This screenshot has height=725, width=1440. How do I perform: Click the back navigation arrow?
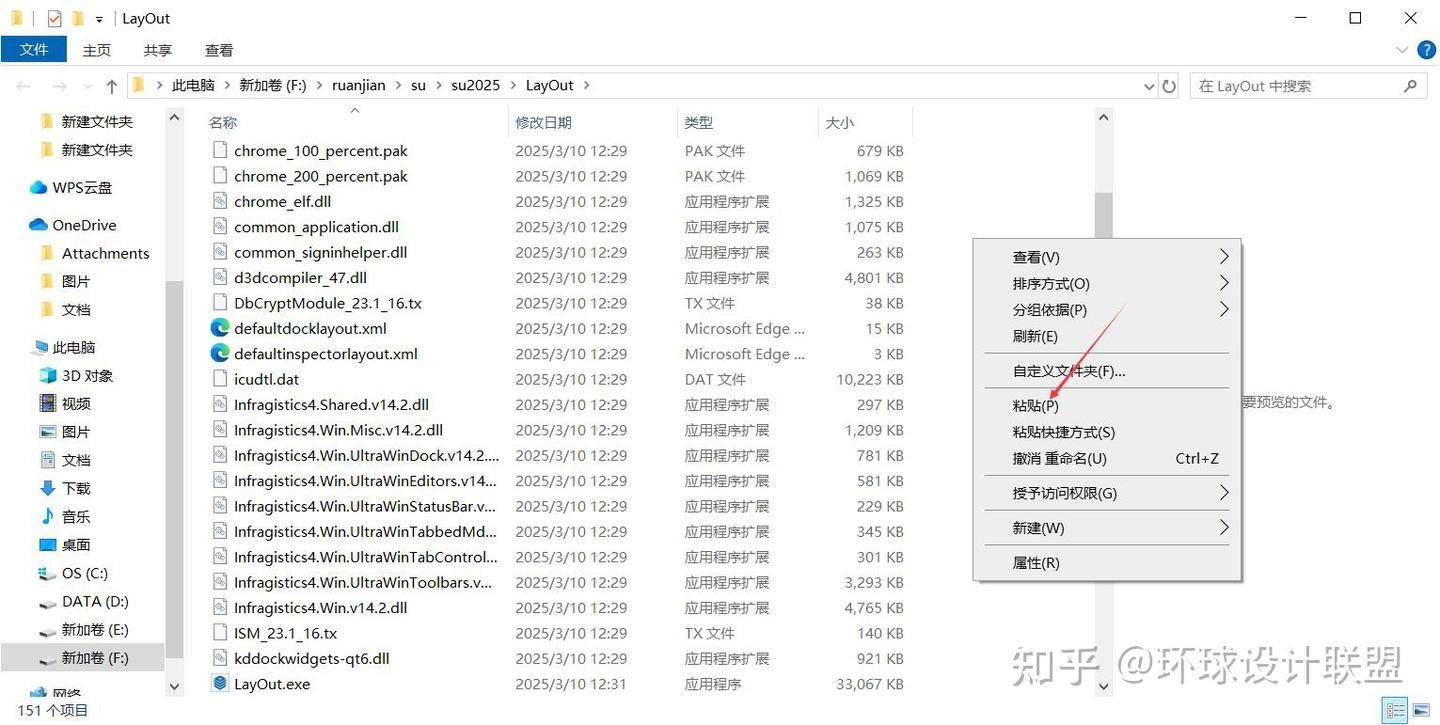(24, 85)
